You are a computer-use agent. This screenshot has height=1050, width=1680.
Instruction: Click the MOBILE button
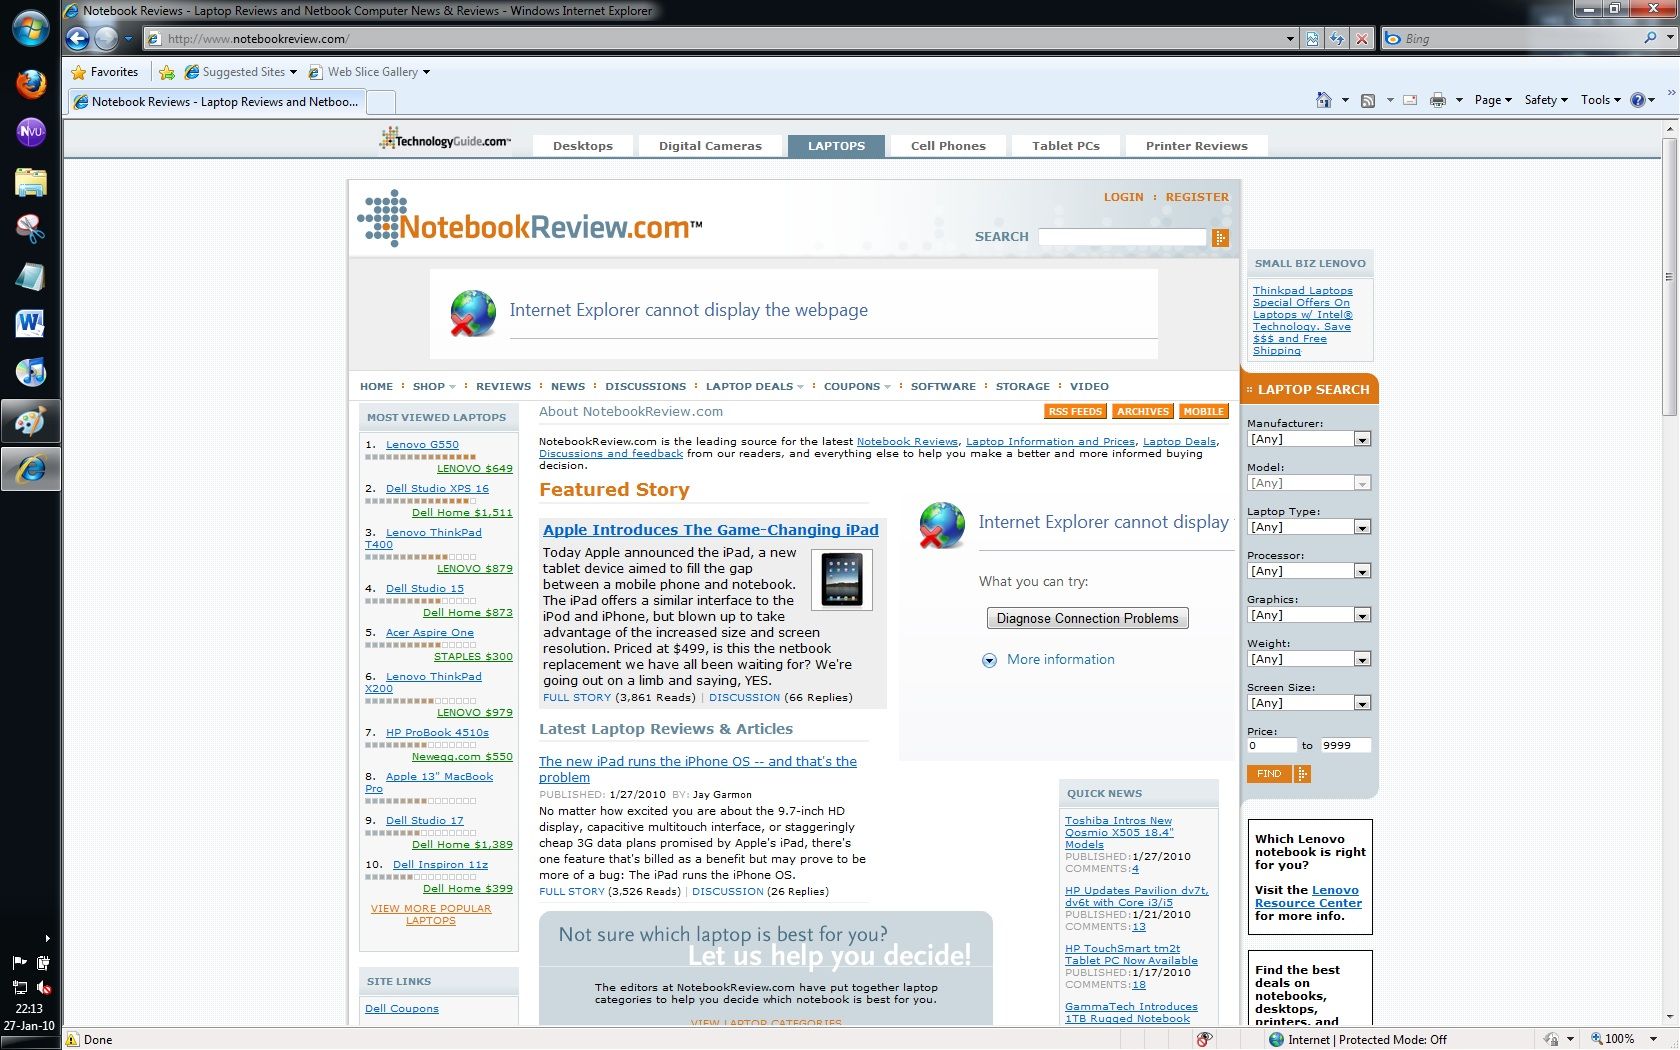tap(1203, 412)
